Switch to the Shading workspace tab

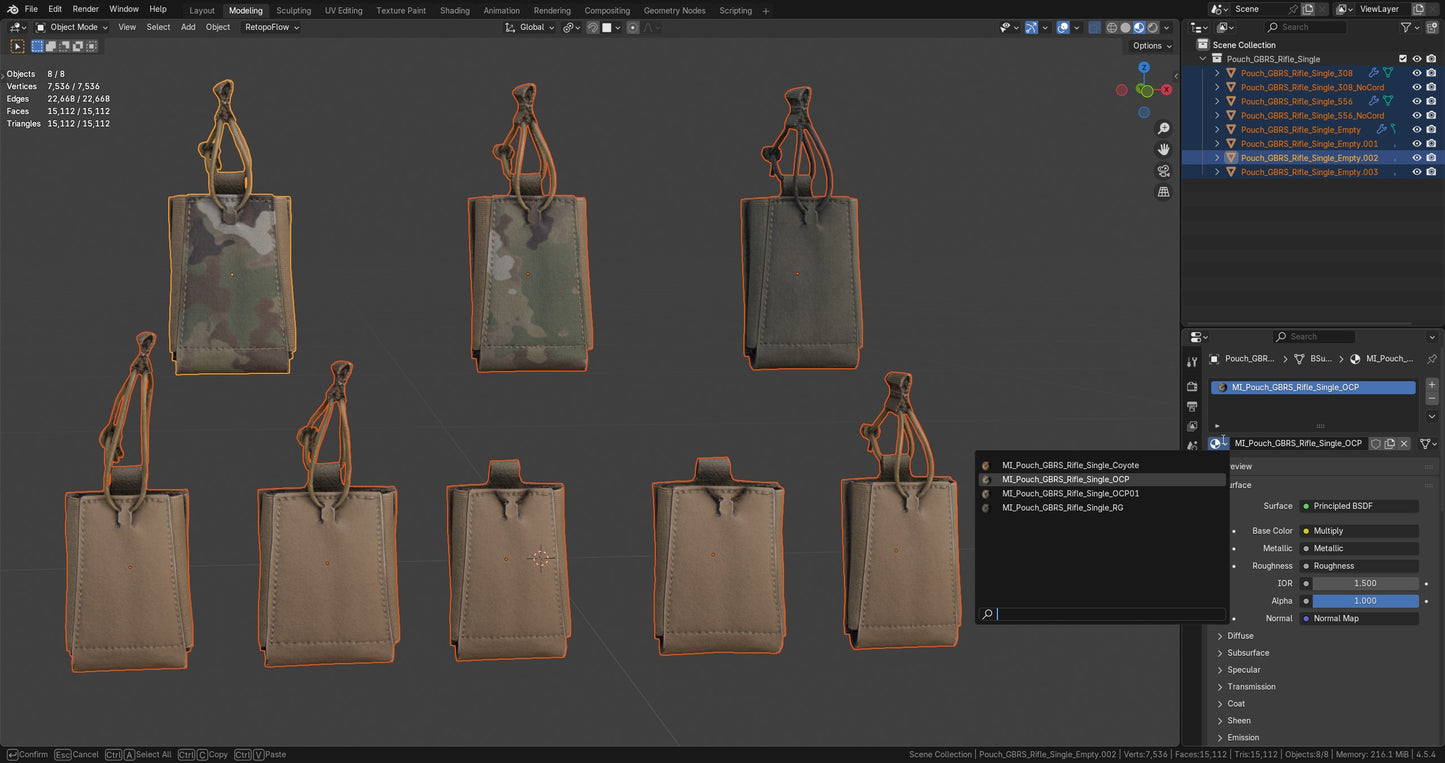click(454, 10)
